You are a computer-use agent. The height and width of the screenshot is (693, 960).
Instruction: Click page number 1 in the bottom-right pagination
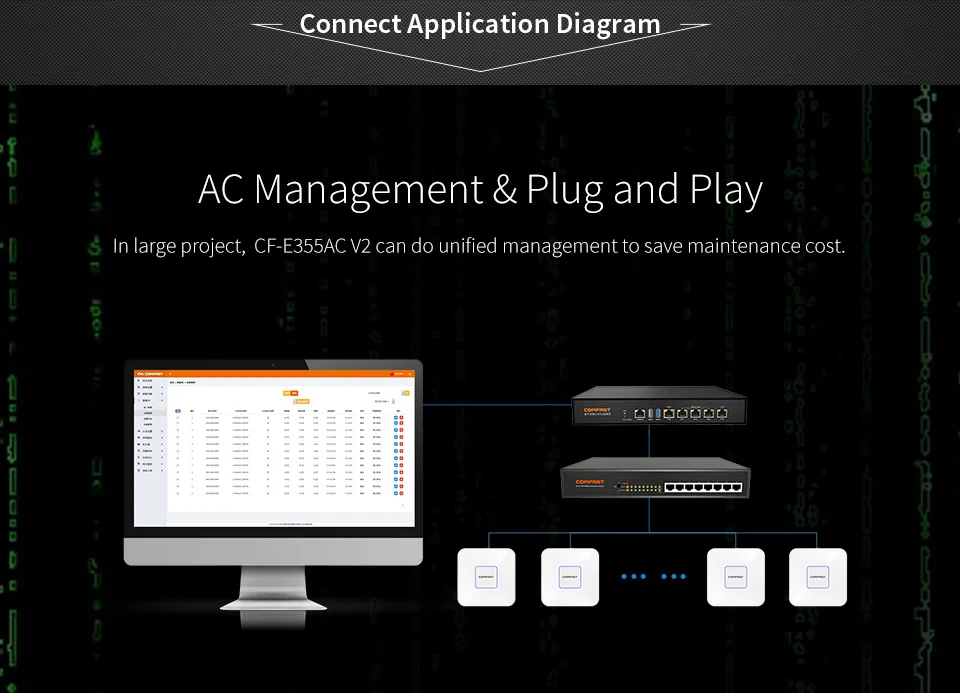tap(401, 504)
